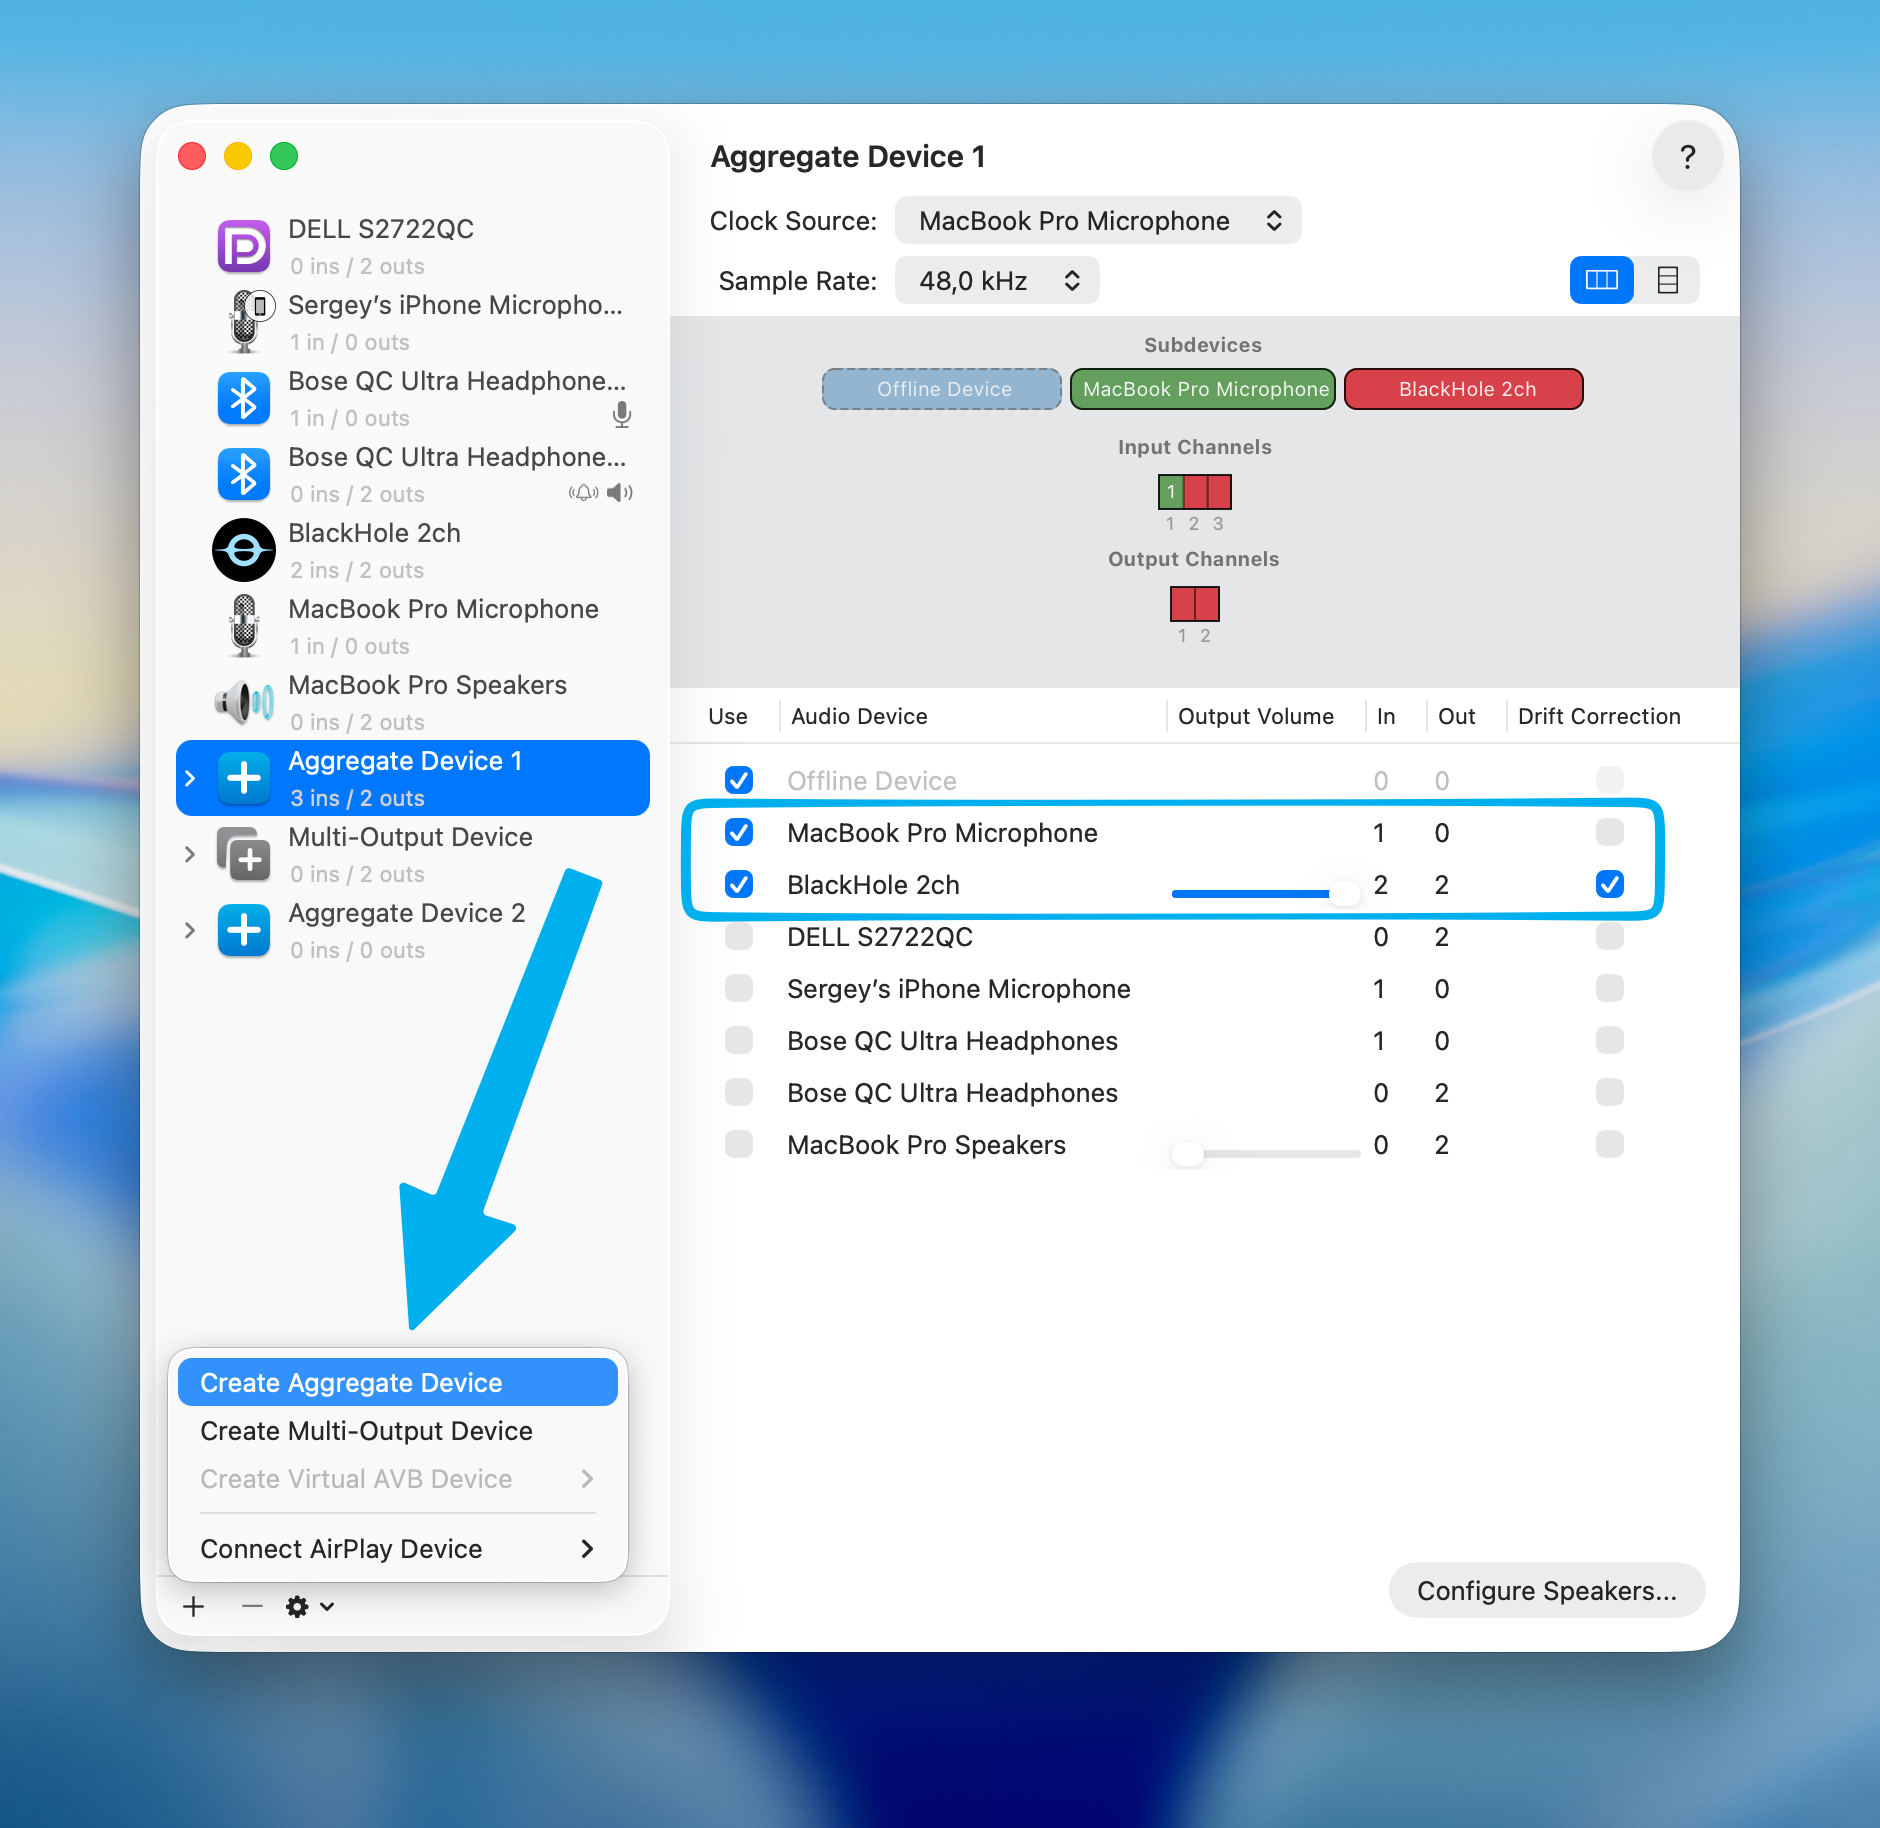
Task: Click the red BlackHole 2ch subdevice pill
Action: coord(1464,389)
